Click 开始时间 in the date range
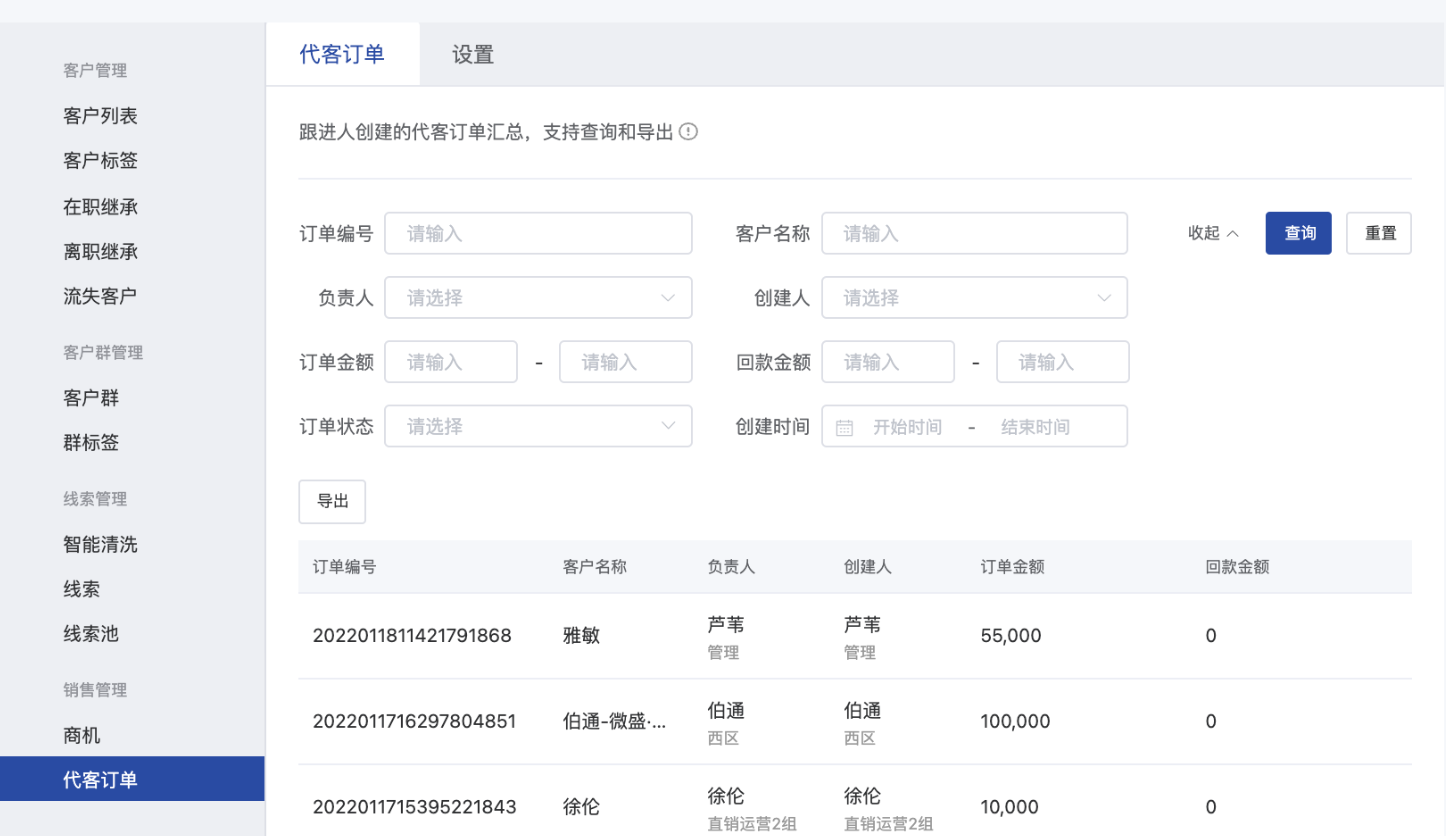This screenshot has width=1446, height=836. 908,427
